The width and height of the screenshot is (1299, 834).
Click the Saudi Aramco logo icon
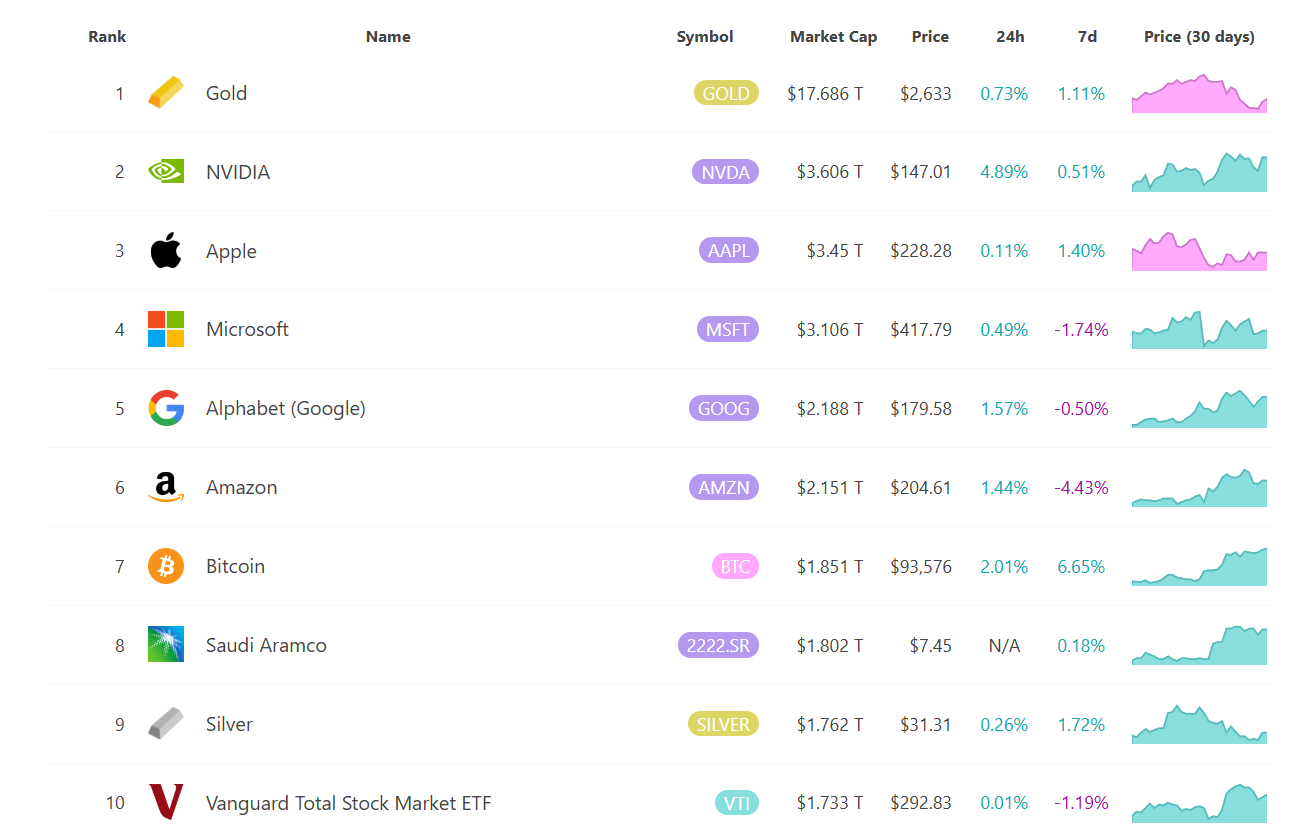[166, 645]
